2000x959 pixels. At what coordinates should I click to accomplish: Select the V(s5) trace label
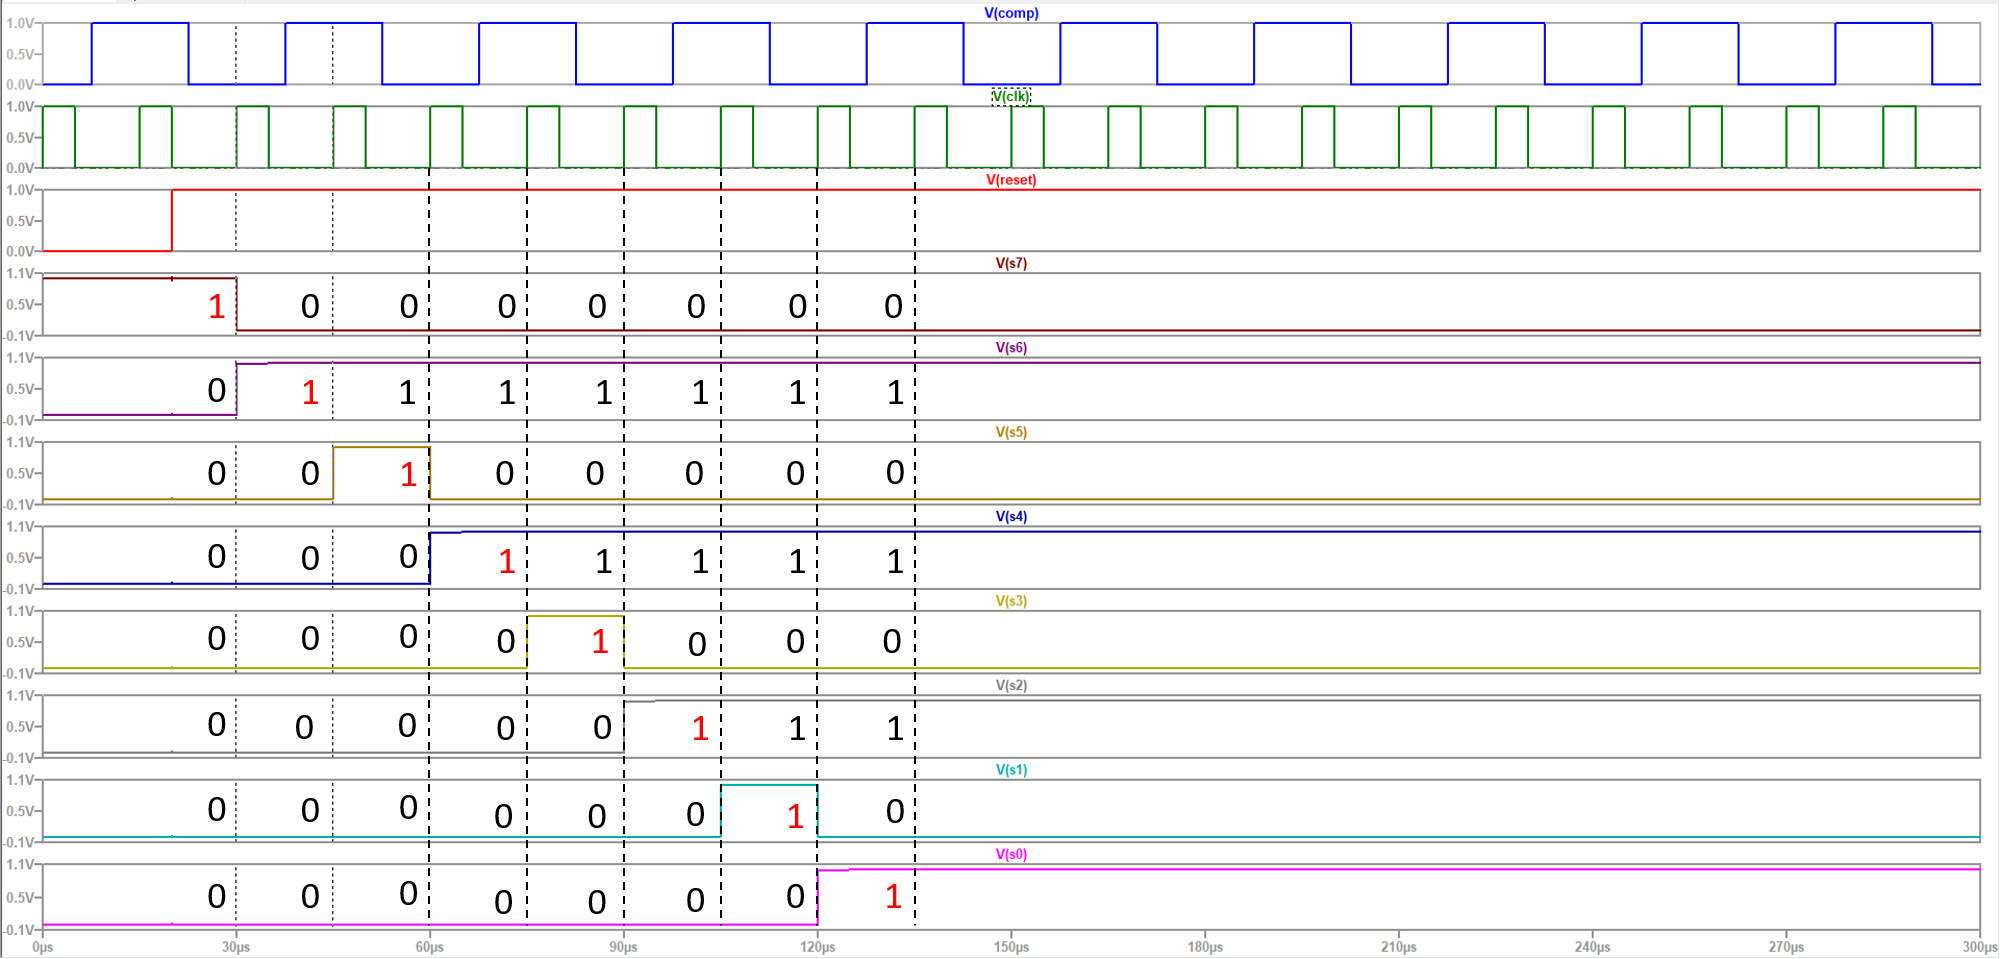click(1011, 432)
